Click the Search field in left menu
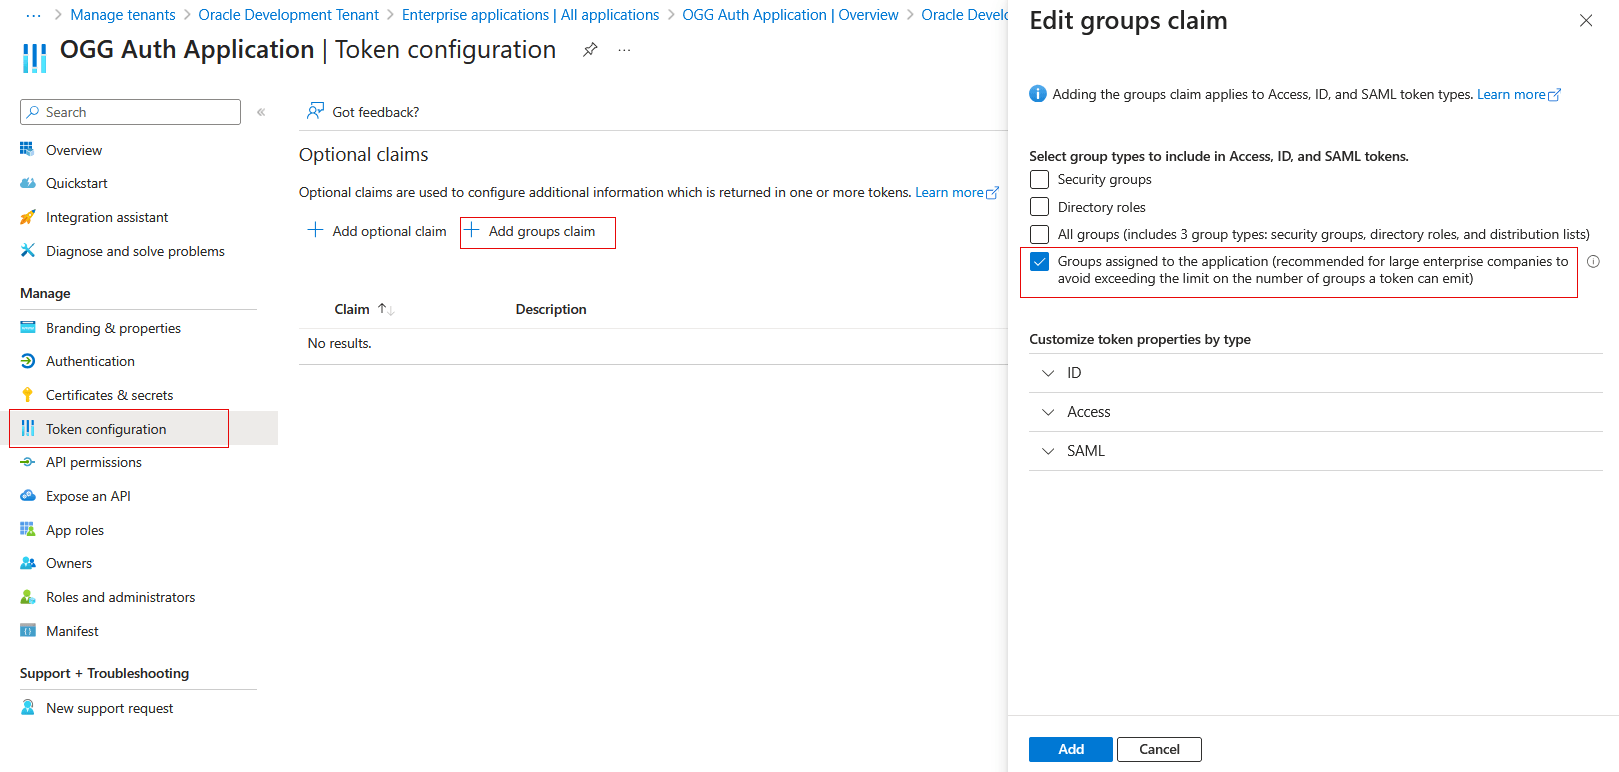 (x=130, y=112)
